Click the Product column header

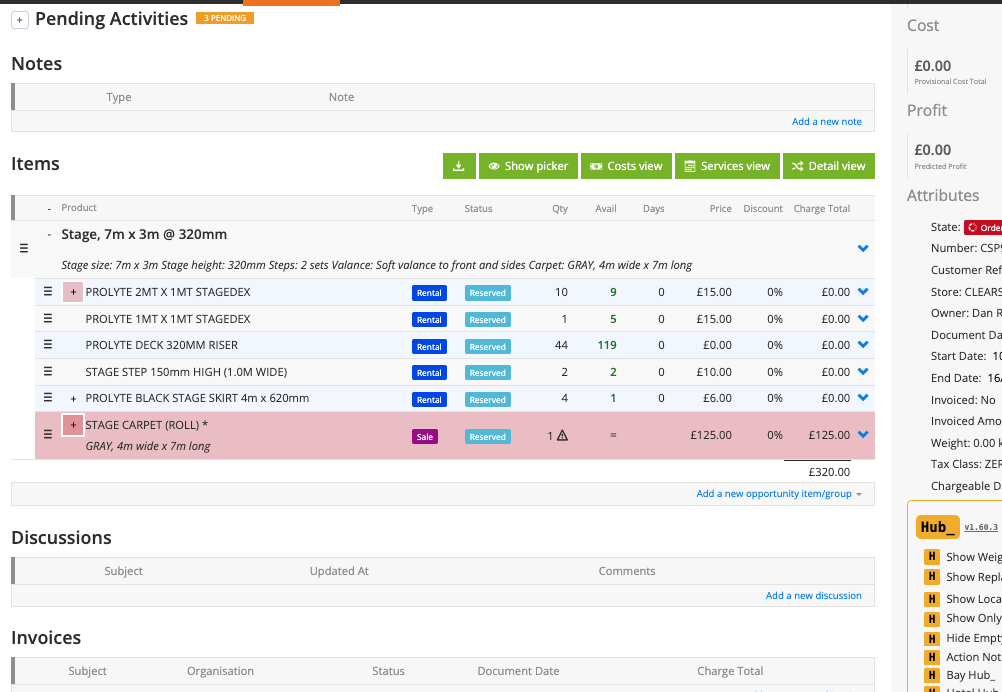79,208
